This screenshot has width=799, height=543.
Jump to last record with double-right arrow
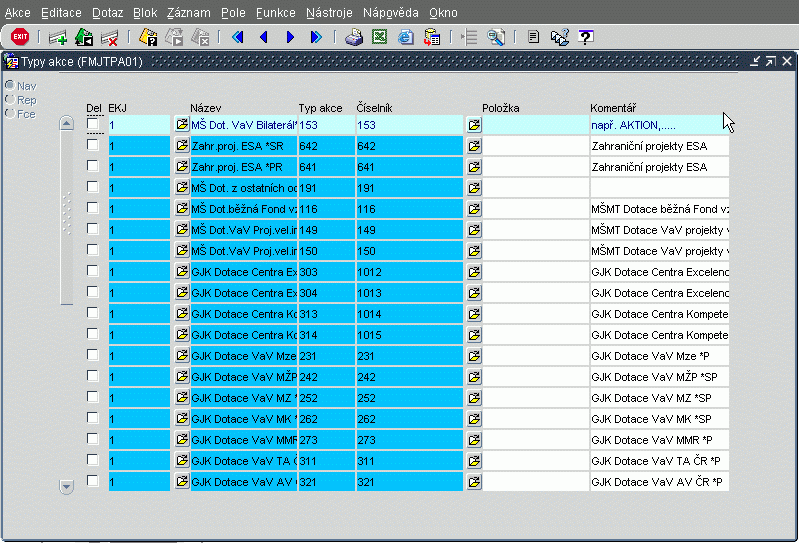(316, 37)
